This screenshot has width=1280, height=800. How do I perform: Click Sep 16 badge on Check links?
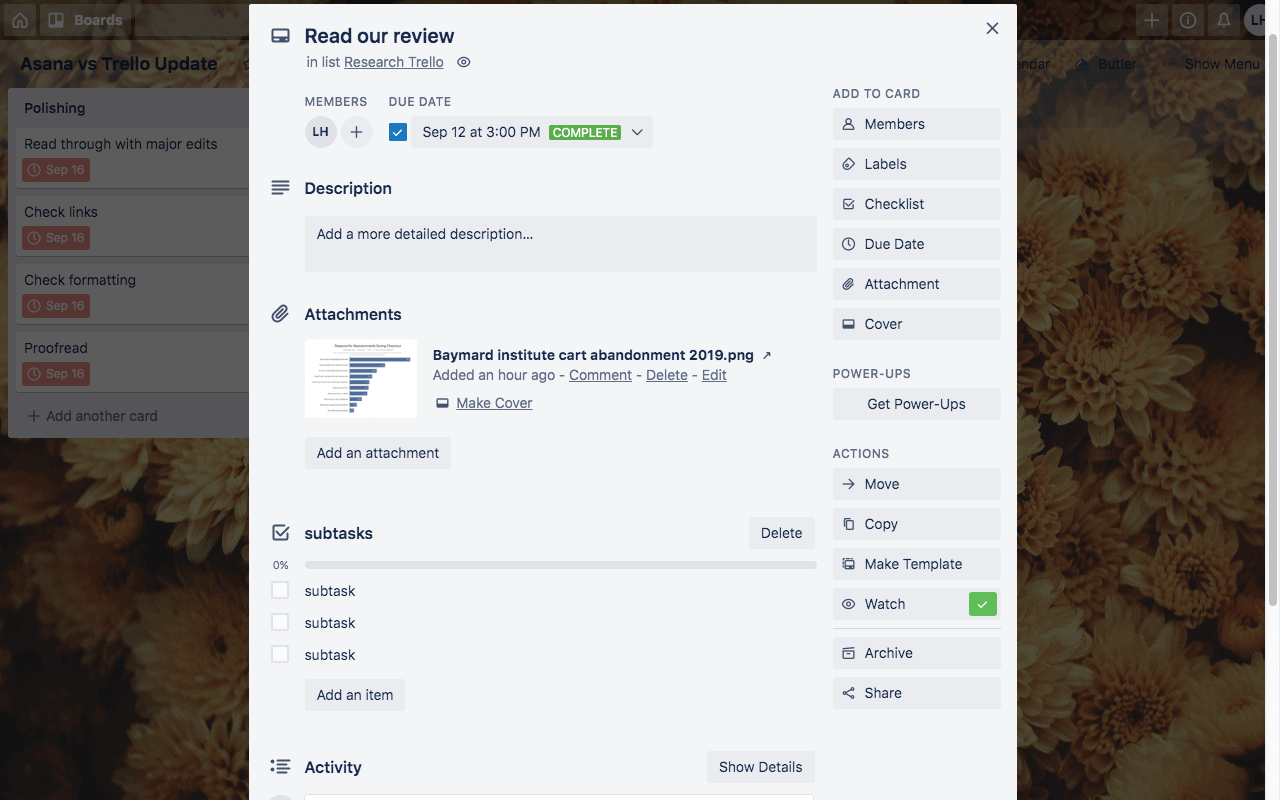pyautogui.click(x=56, y=238)
